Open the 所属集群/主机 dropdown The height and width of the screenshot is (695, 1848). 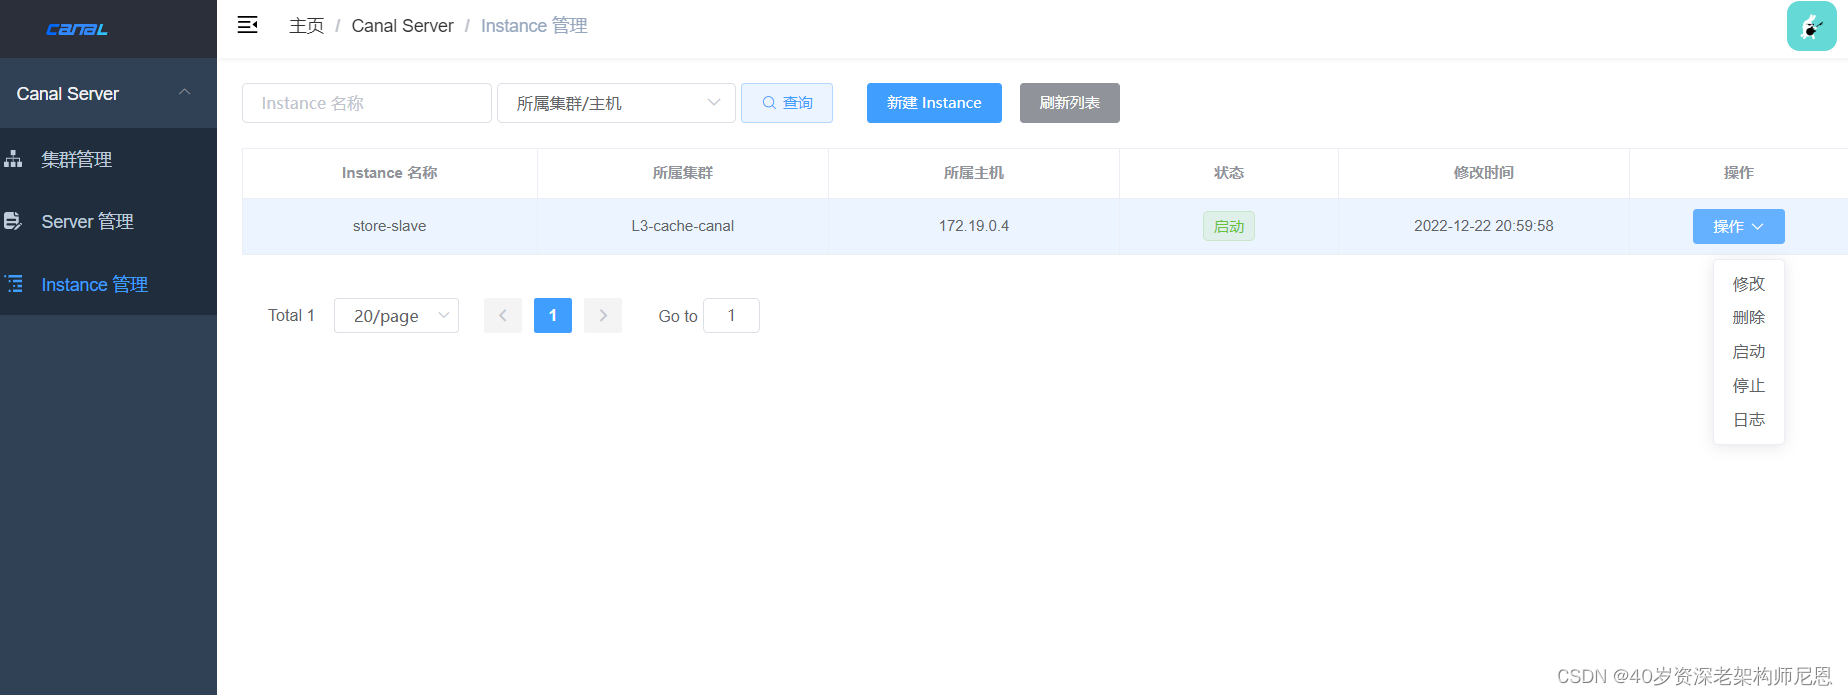coord(616,103)
